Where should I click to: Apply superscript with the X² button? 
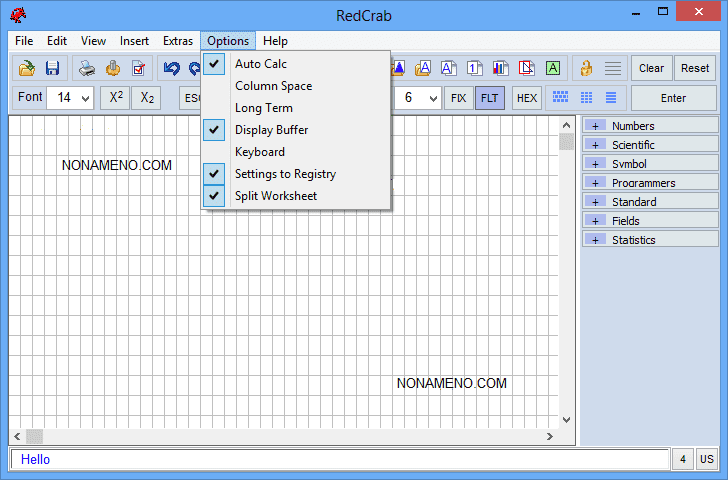pyautogui.click(x=116, y=98)
